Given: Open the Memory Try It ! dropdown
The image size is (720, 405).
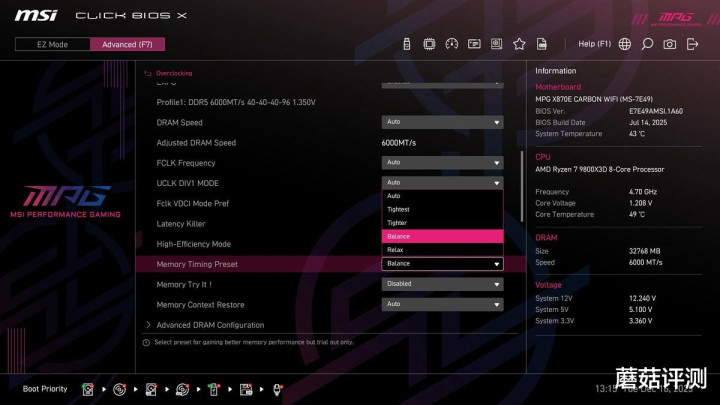Looking at the screenshot, I should coord(441,284).
